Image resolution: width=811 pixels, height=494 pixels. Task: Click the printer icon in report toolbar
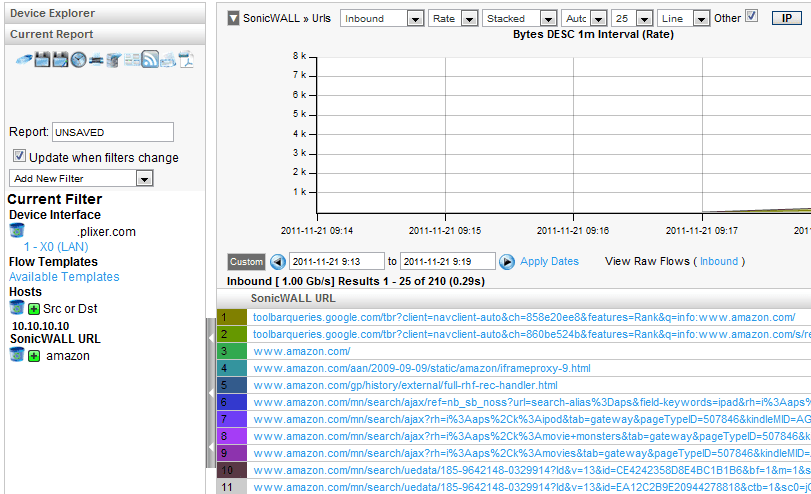(x=96, y=60)
